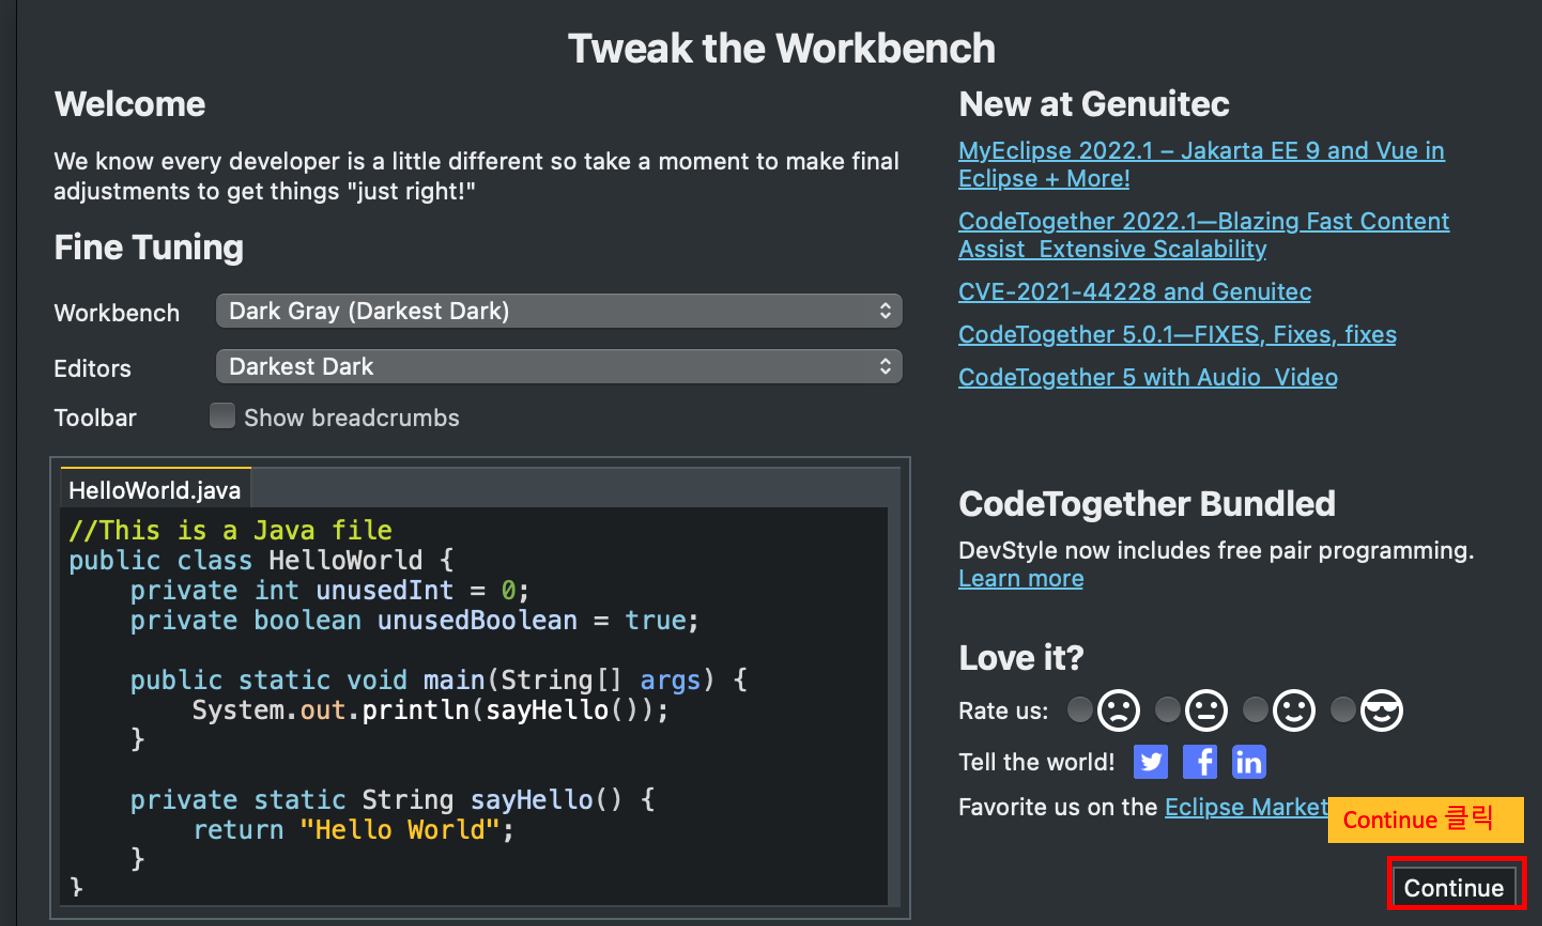Share on Facebook icon

(1200, 762)
